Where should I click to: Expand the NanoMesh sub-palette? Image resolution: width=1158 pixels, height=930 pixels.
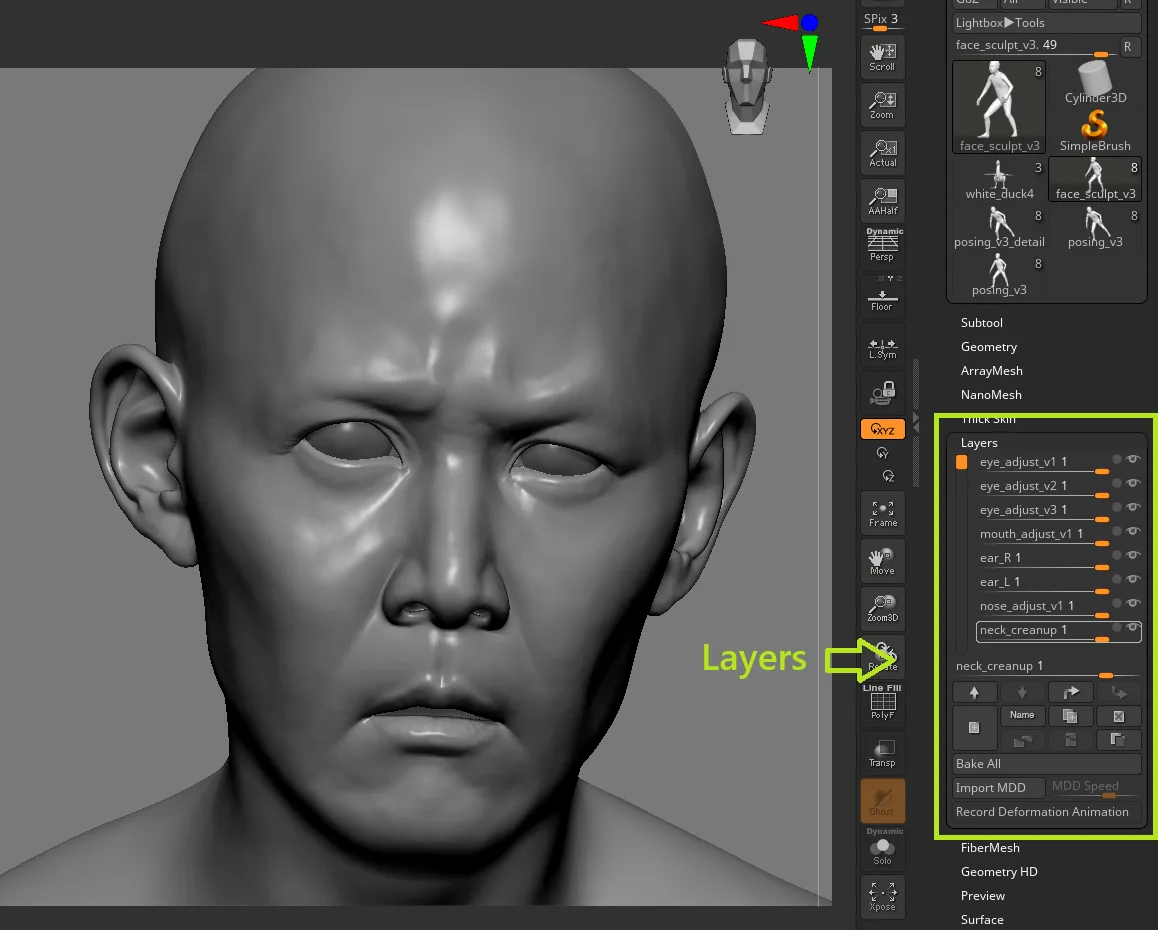[x=991, y=394]
